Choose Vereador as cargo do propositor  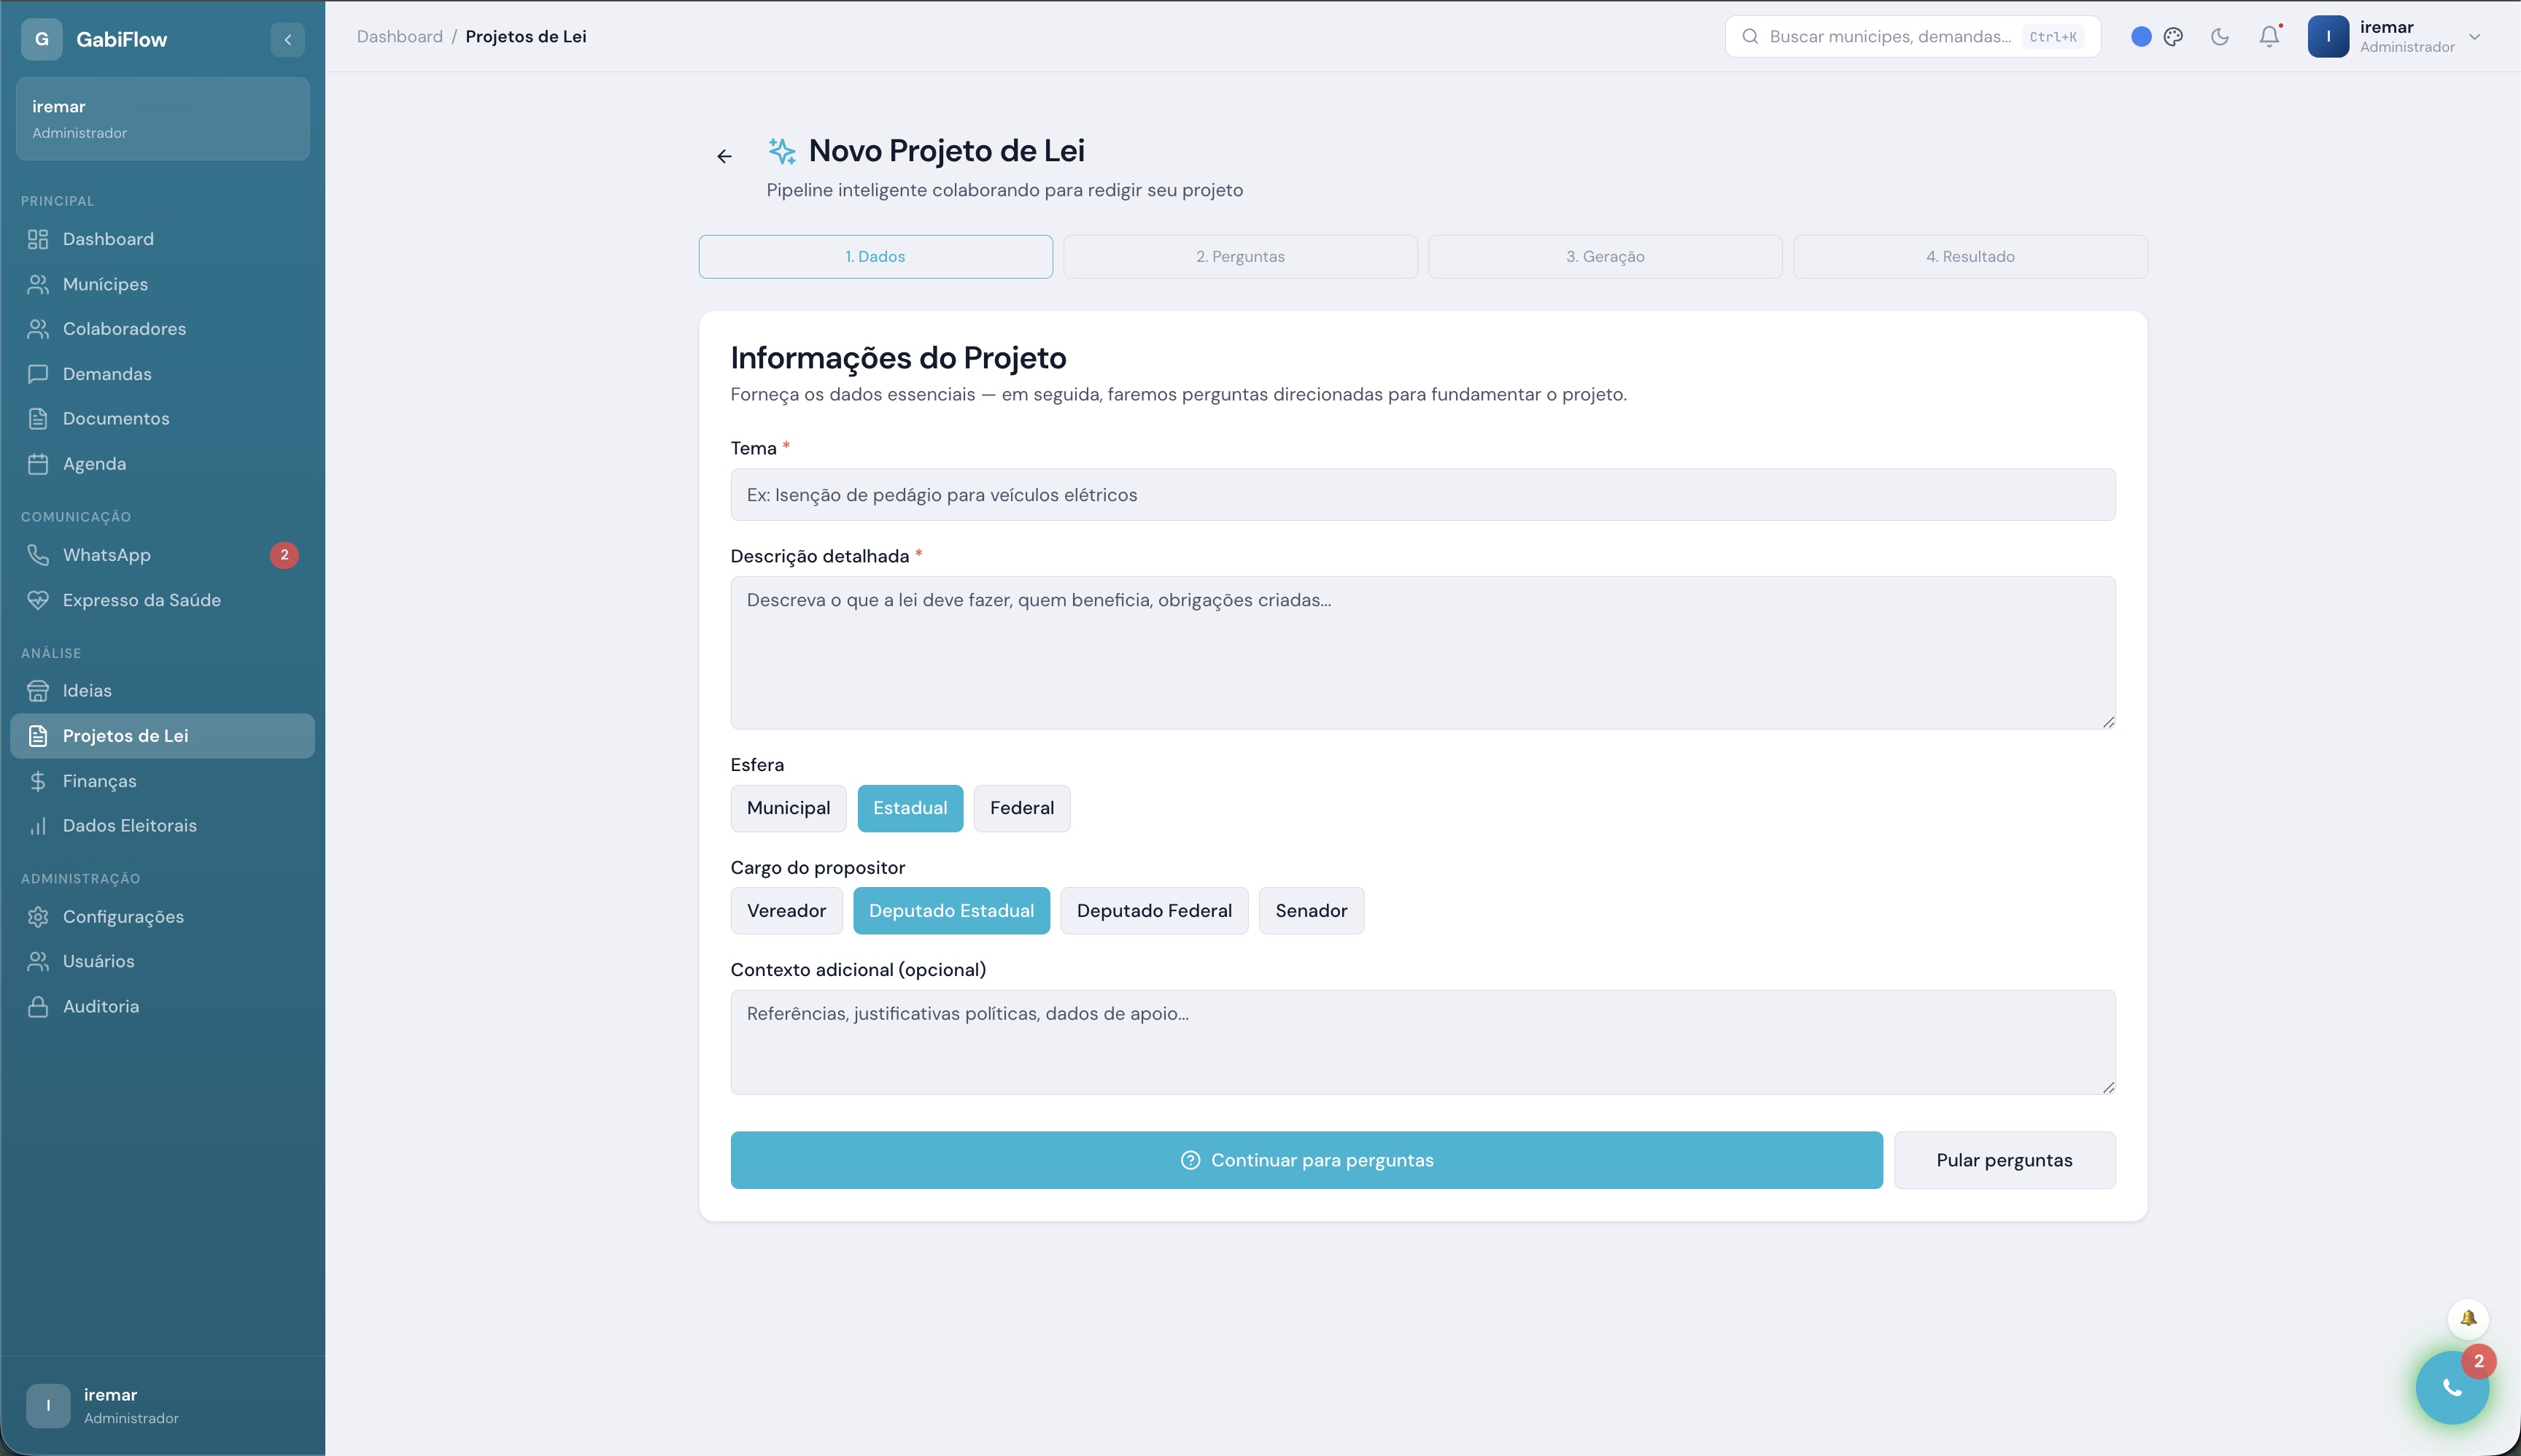[x=786, y=911]
